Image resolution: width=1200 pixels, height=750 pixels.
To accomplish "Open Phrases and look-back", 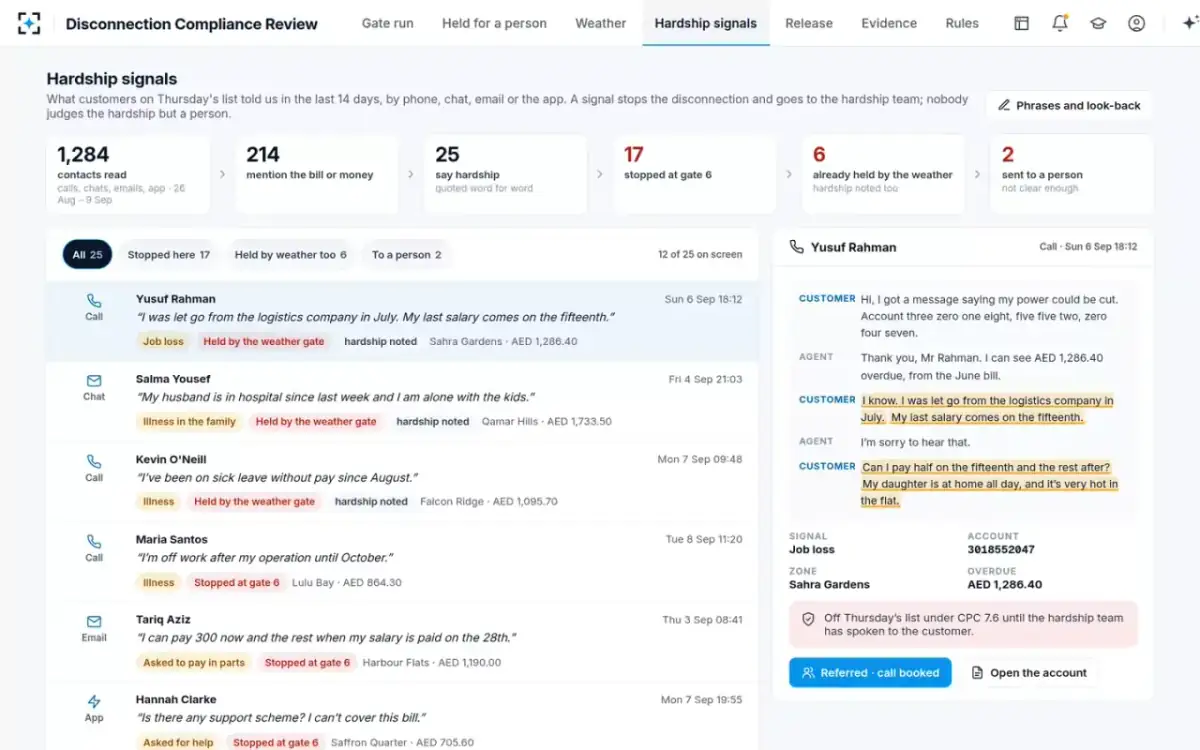I will click(x=1069, y=105).
